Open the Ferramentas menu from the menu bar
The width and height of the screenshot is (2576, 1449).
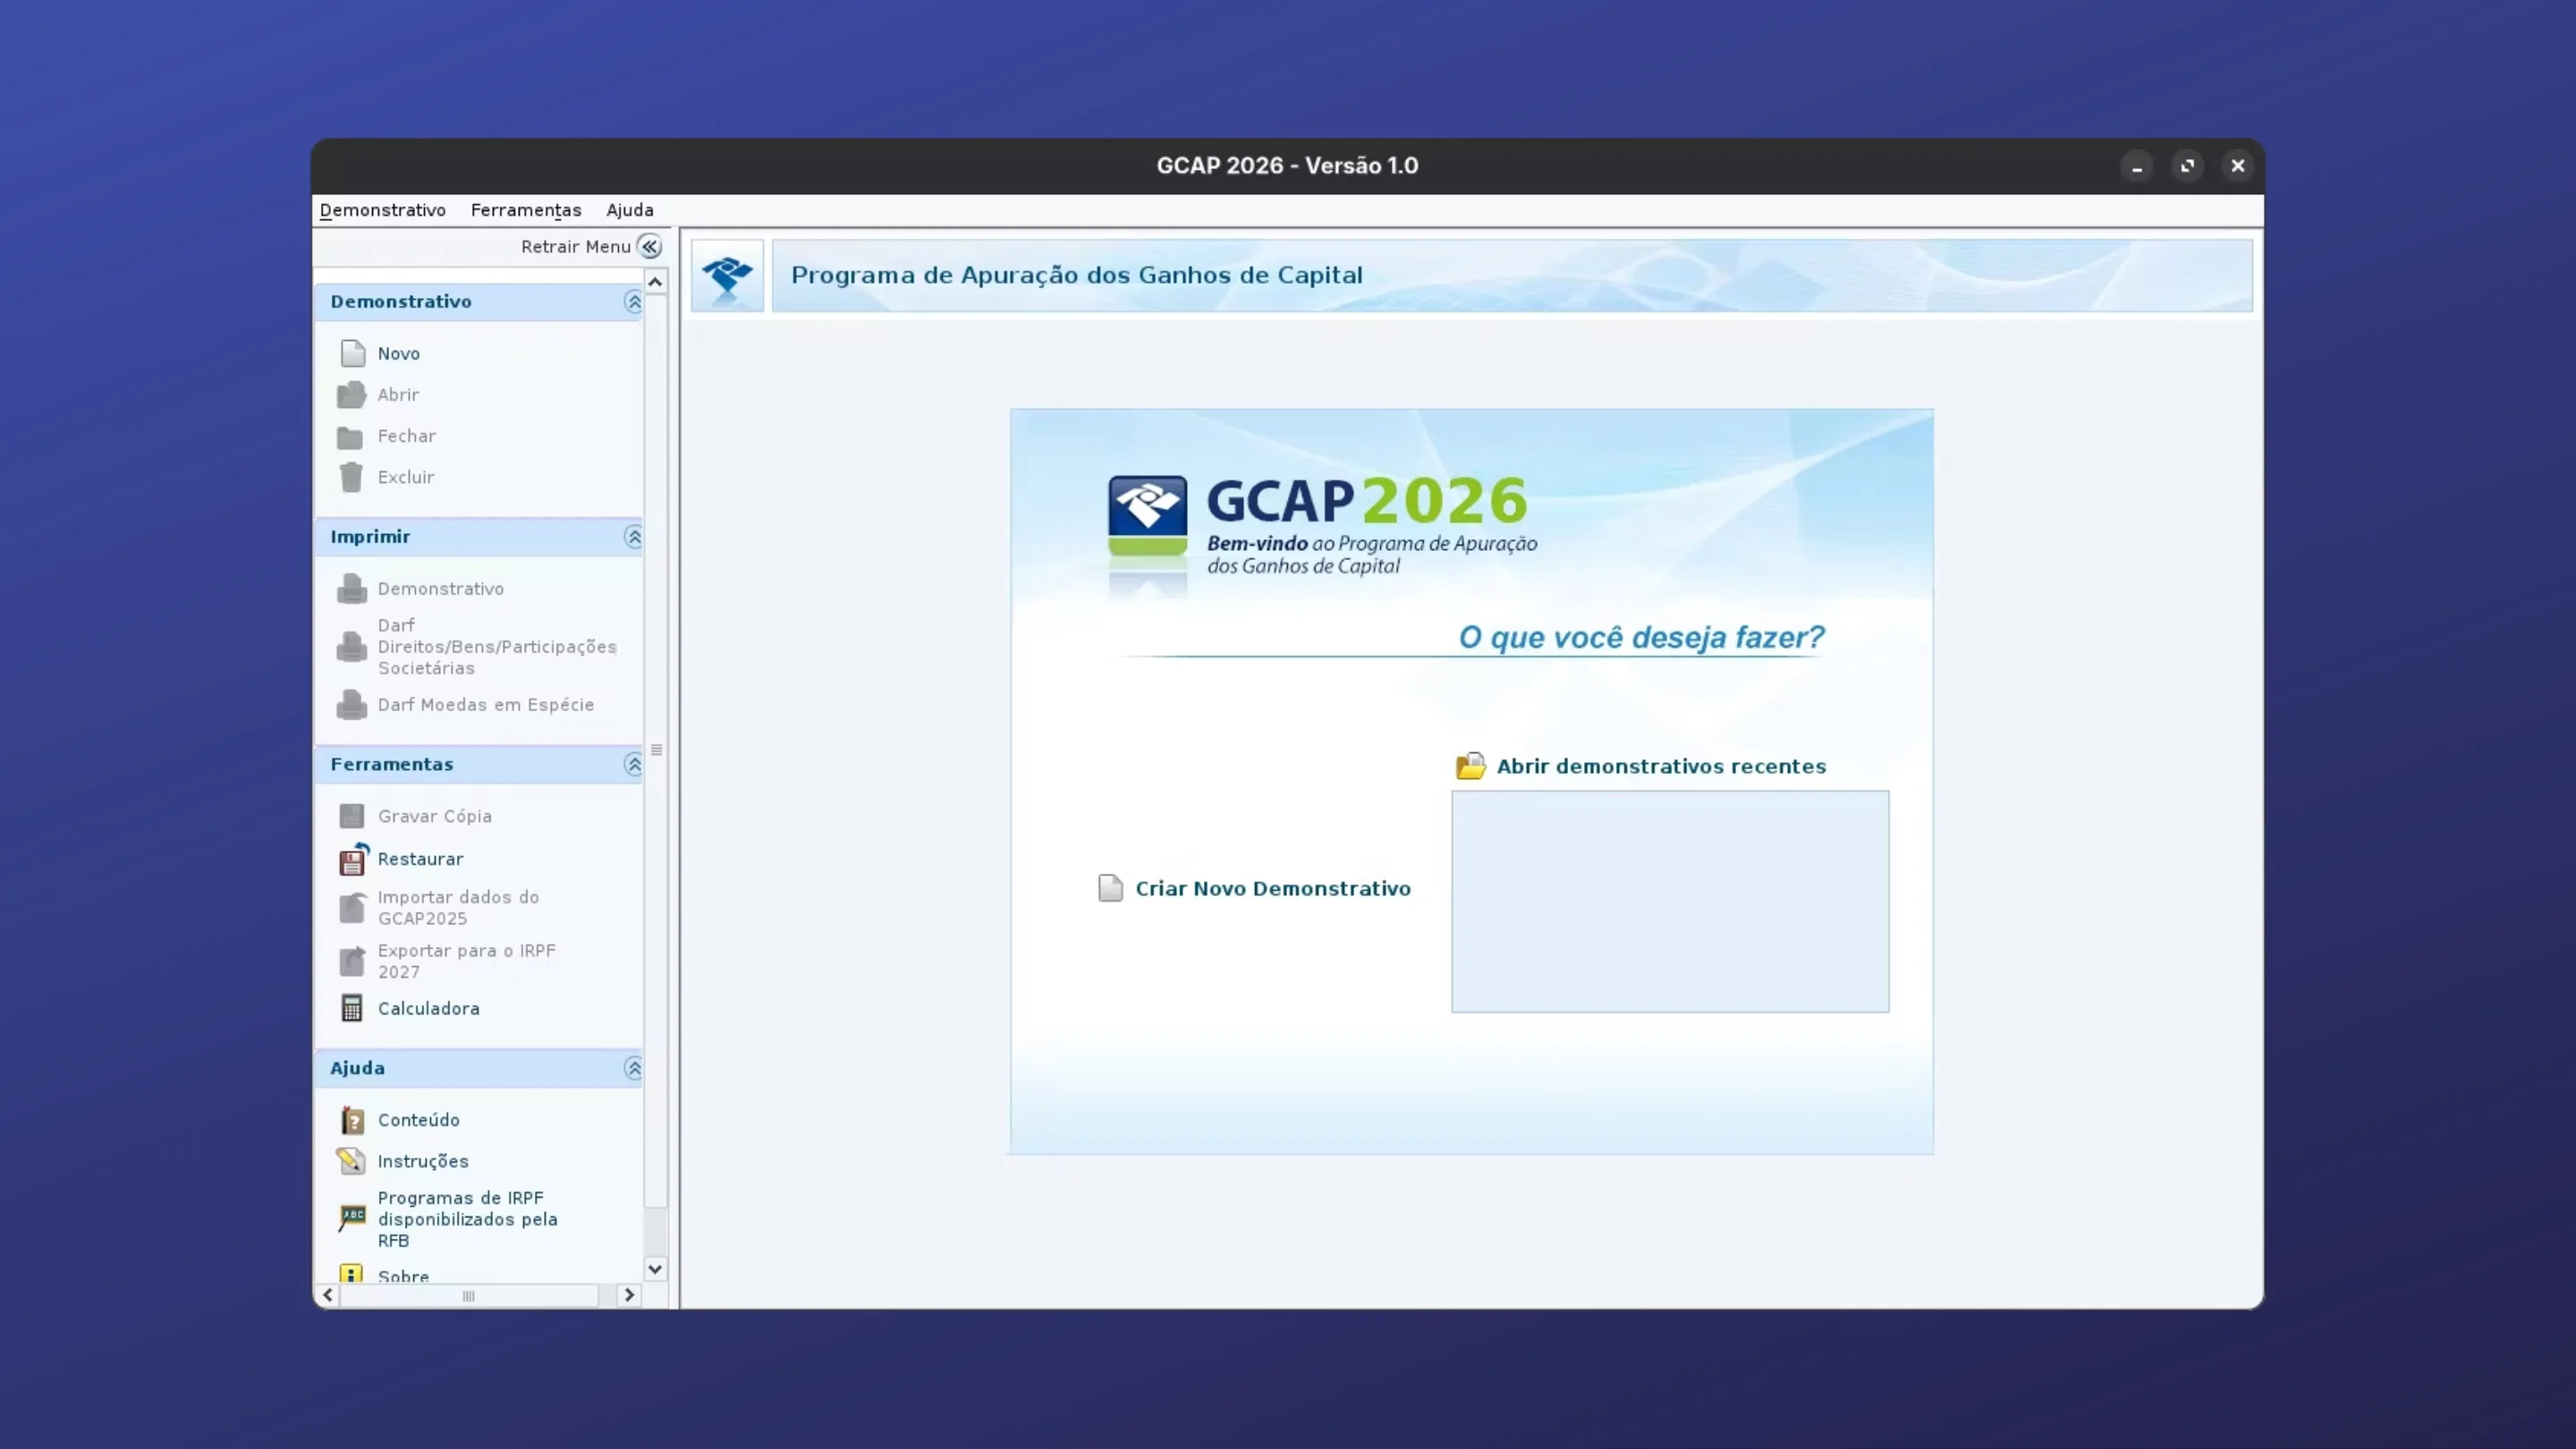(x=526, y=210)
